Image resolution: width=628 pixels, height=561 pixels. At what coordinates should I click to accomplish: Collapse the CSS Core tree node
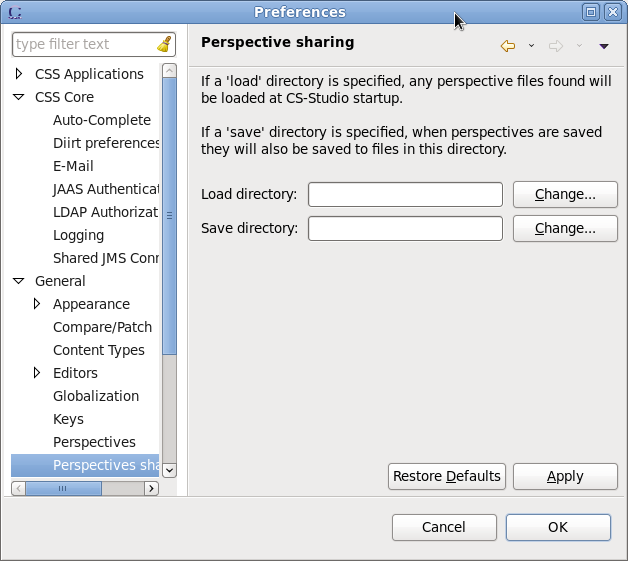(x=19, y=97)
